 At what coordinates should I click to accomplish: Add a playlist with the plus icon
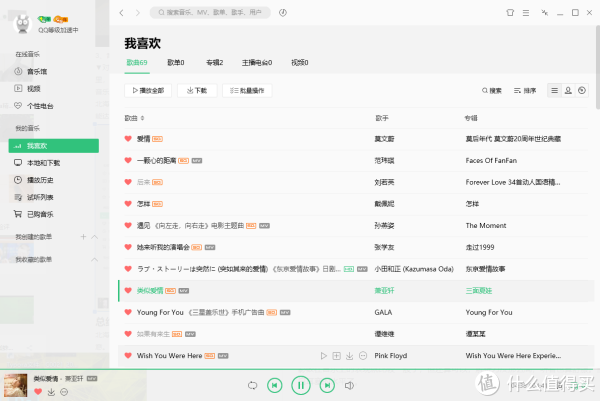pyautogui.click(x=83, y=237)
